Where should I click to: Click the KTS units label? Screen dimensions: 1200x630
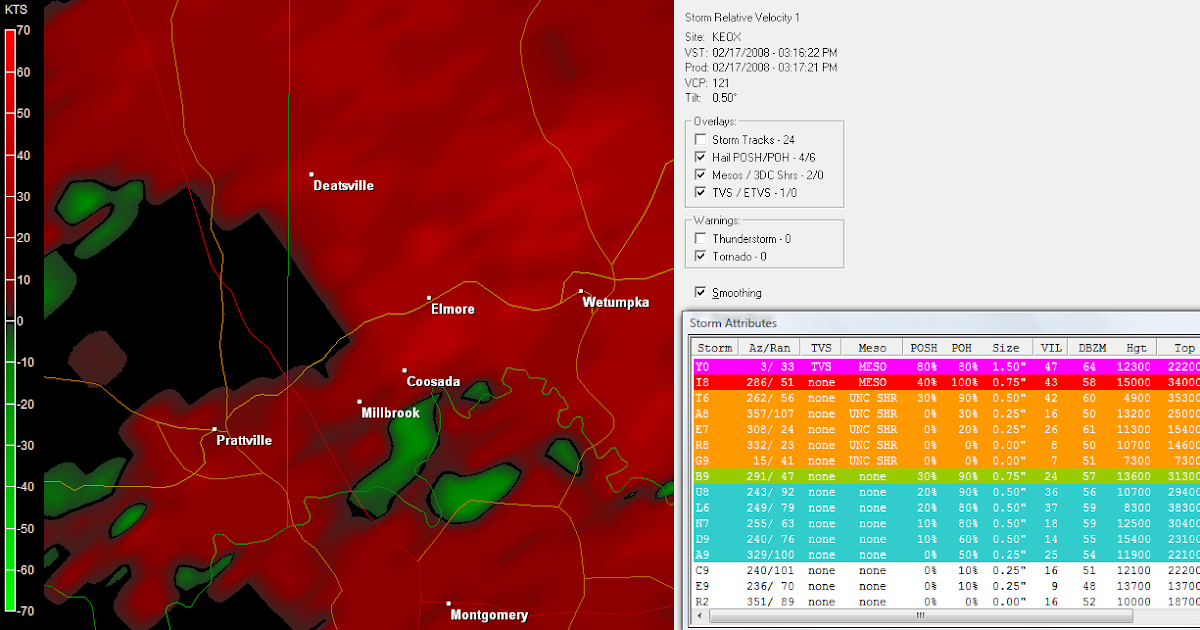point(15,9)
